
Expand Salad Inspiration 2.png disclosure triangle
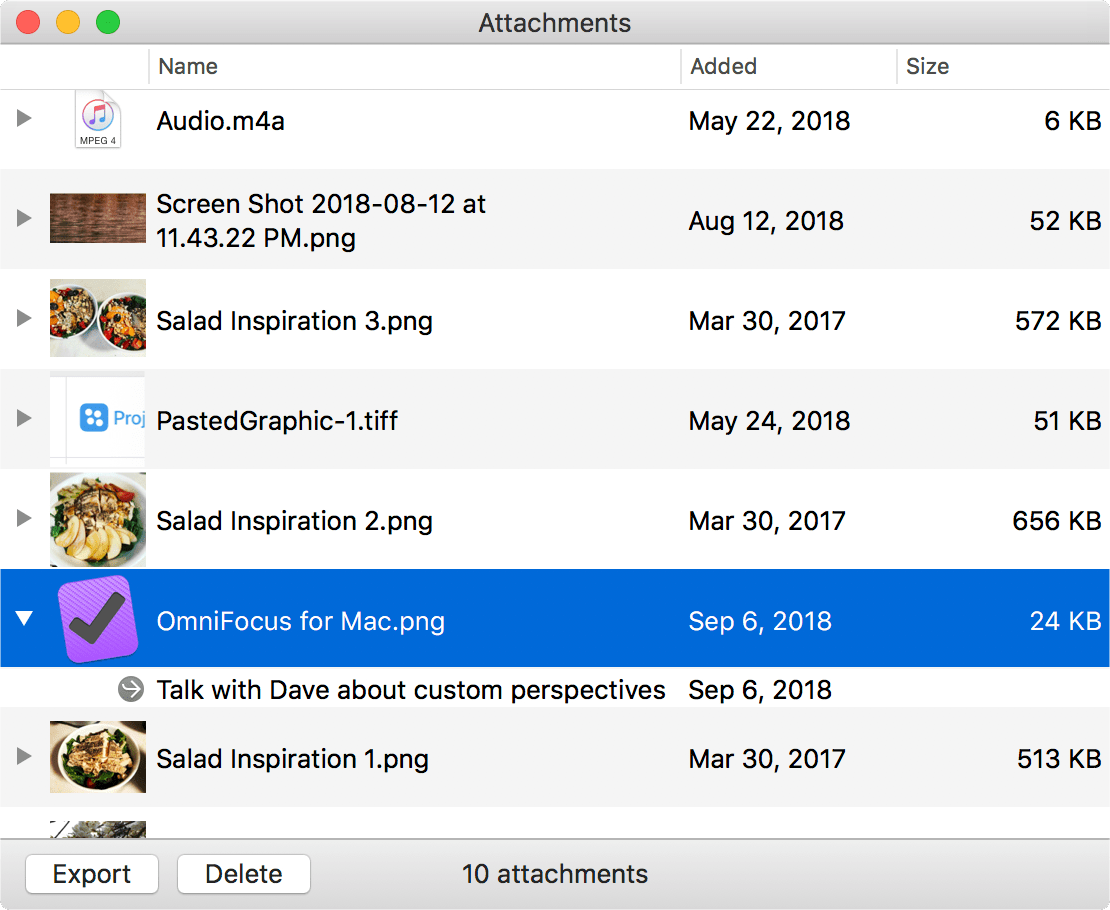tap(24, 518)
